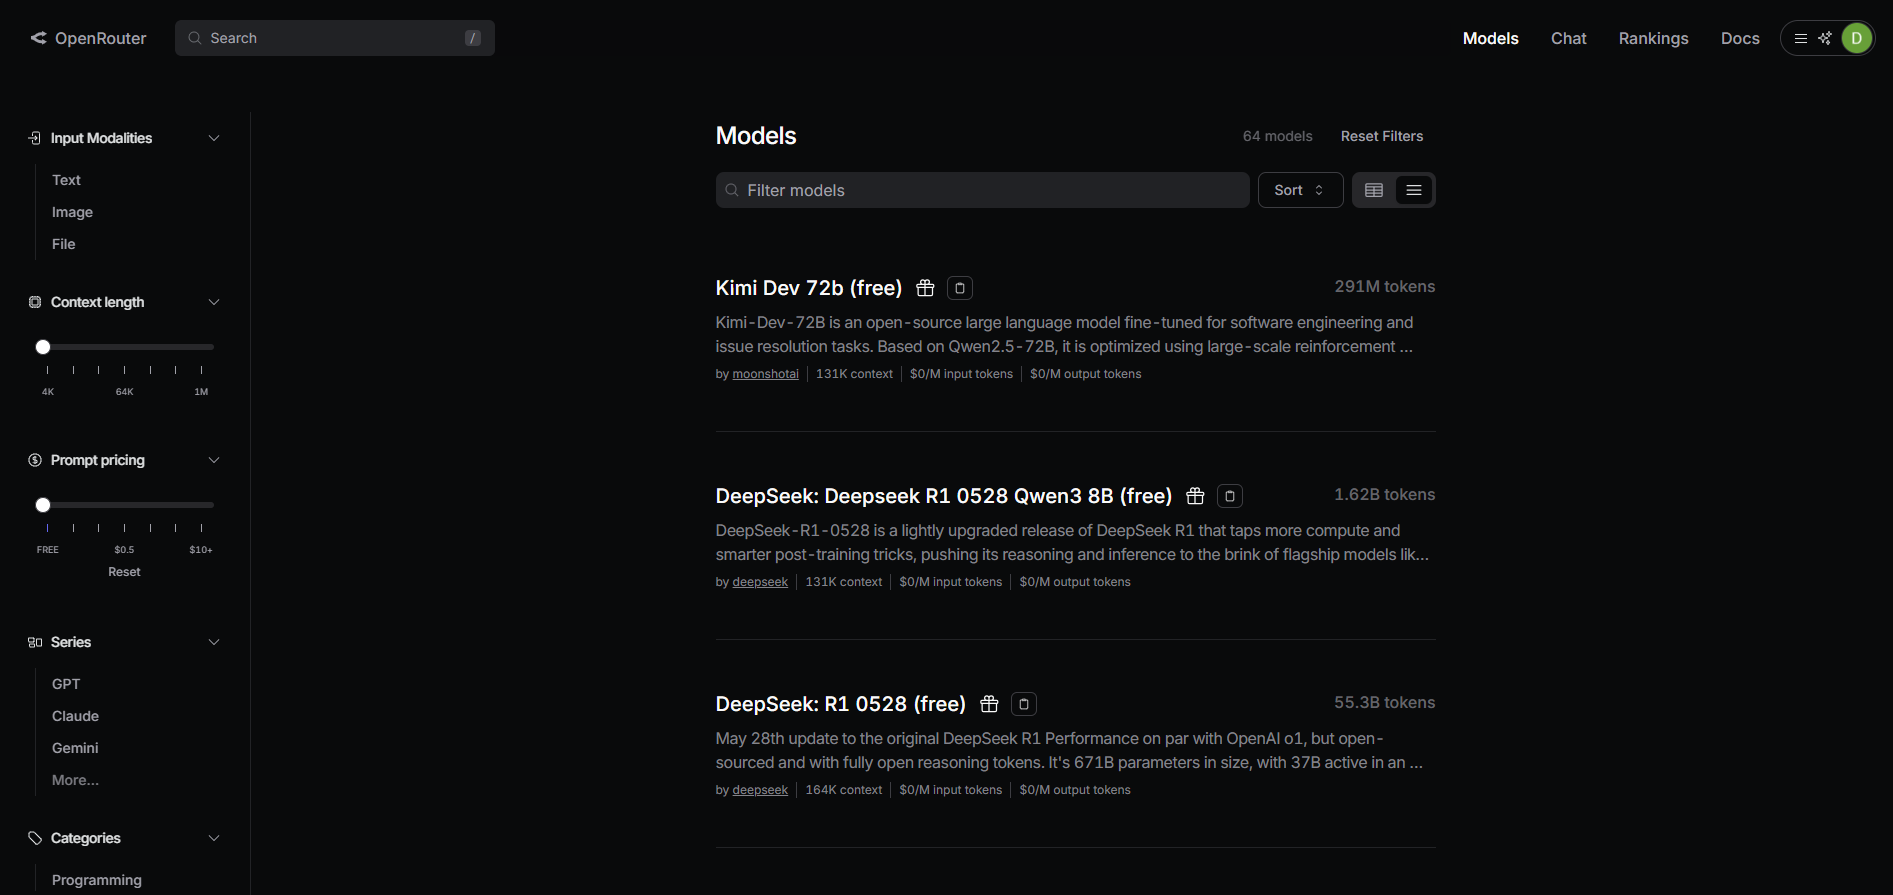This screenshot has width=1893, height=895.
Task: Click the Filter models input field
Action: point(982,190)
